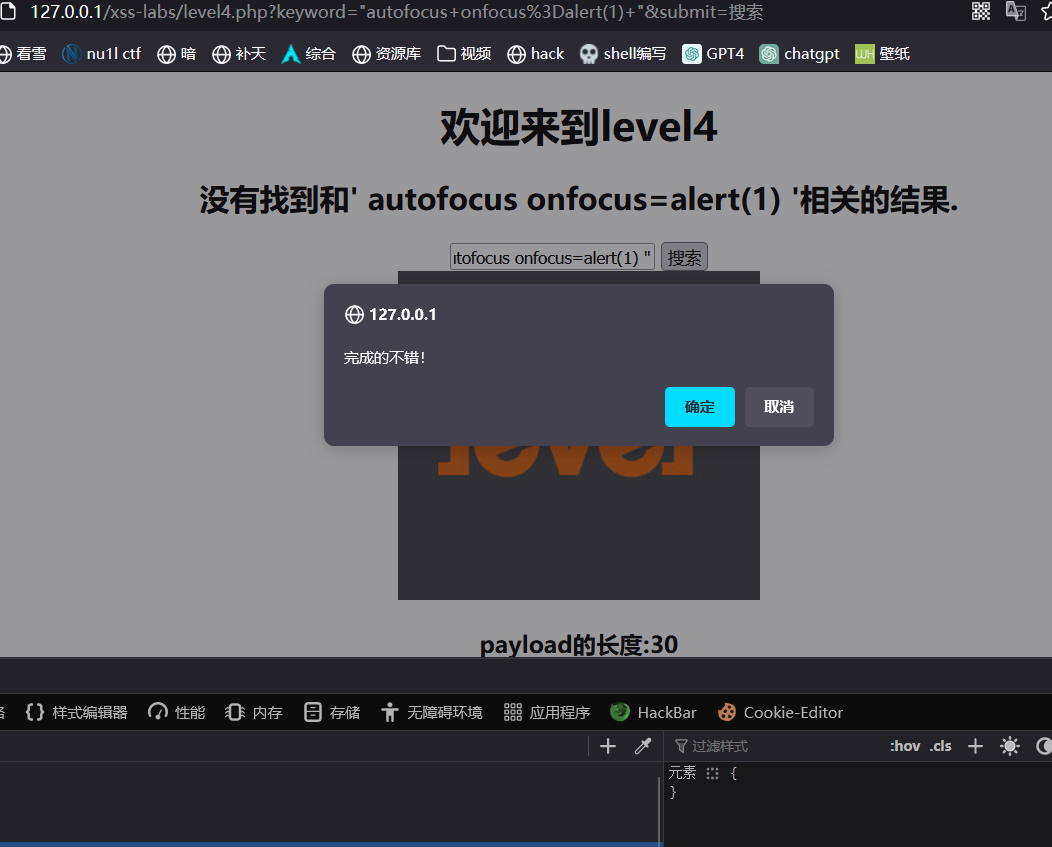Click 取消 in the alert dialog
This screenshot has height=847, width=1052.
pyautogui.click(x=779, y=407)
